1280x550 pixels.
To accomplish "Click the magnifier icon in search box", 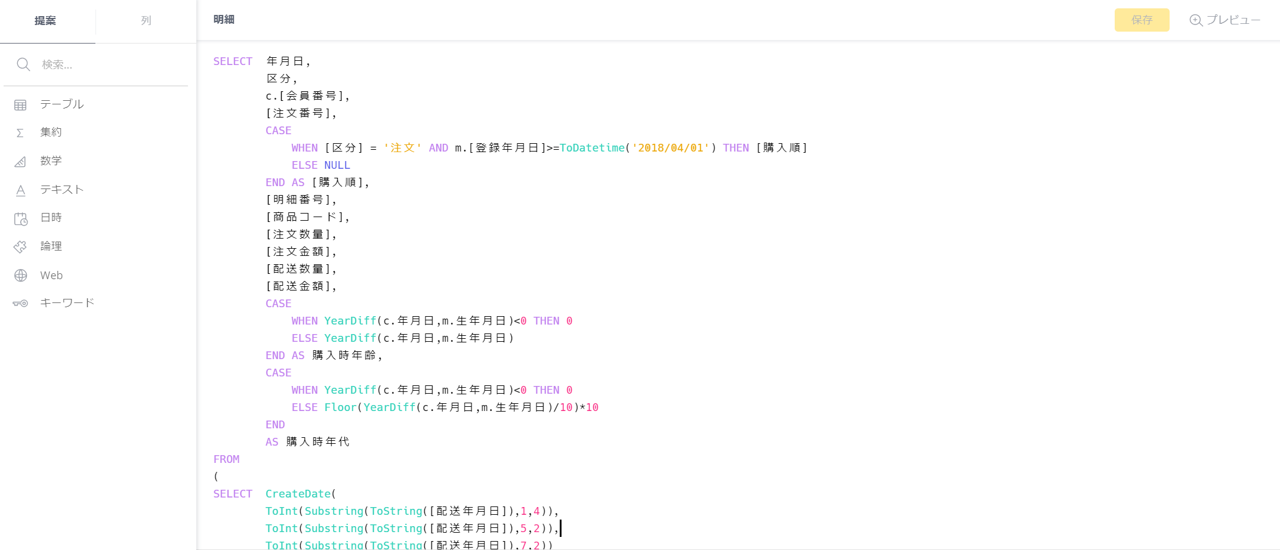I will tap(23, 65).
